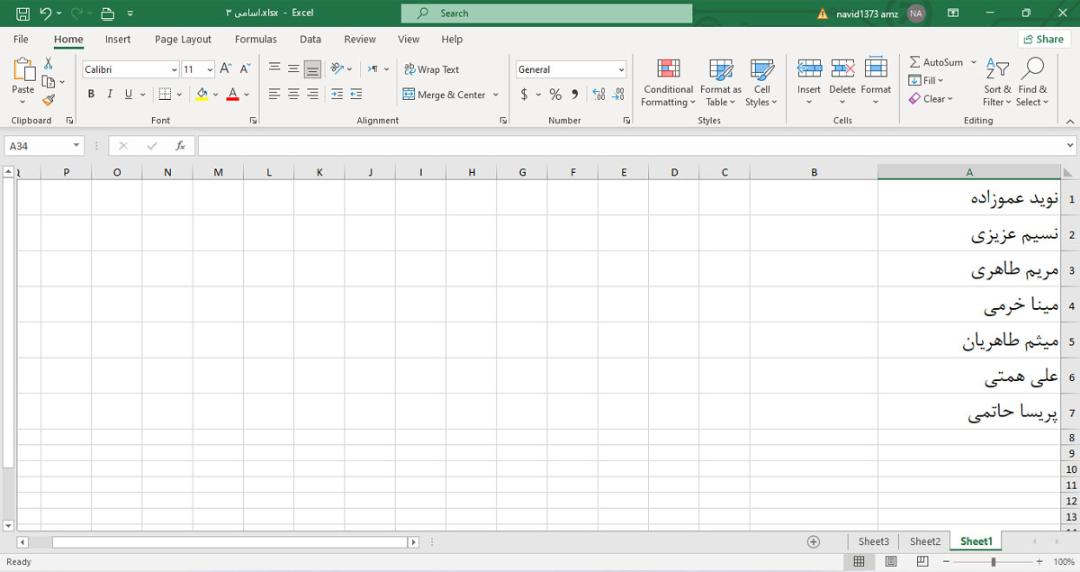Screen dimensions: 1080x572
Task: Switch to Sheet2 worksheet tab
Action: point(924,542)
